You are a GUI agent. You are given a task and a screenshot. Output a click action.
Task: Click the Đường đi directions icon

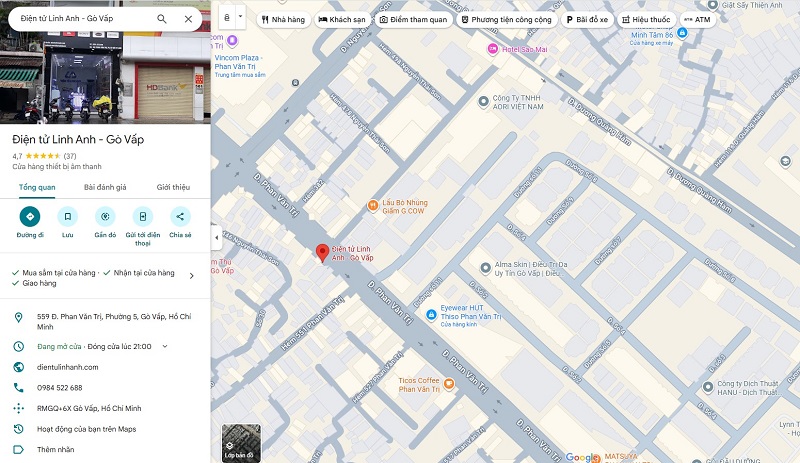(x=30, y=216)
